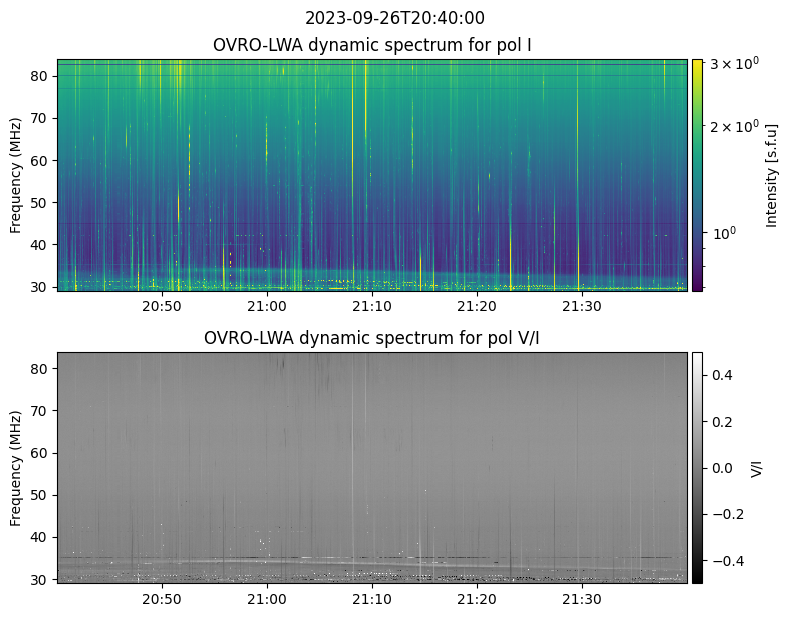Click the 21:00 time tick under pol I plot
789x617 pixels.
coord(267,306)
